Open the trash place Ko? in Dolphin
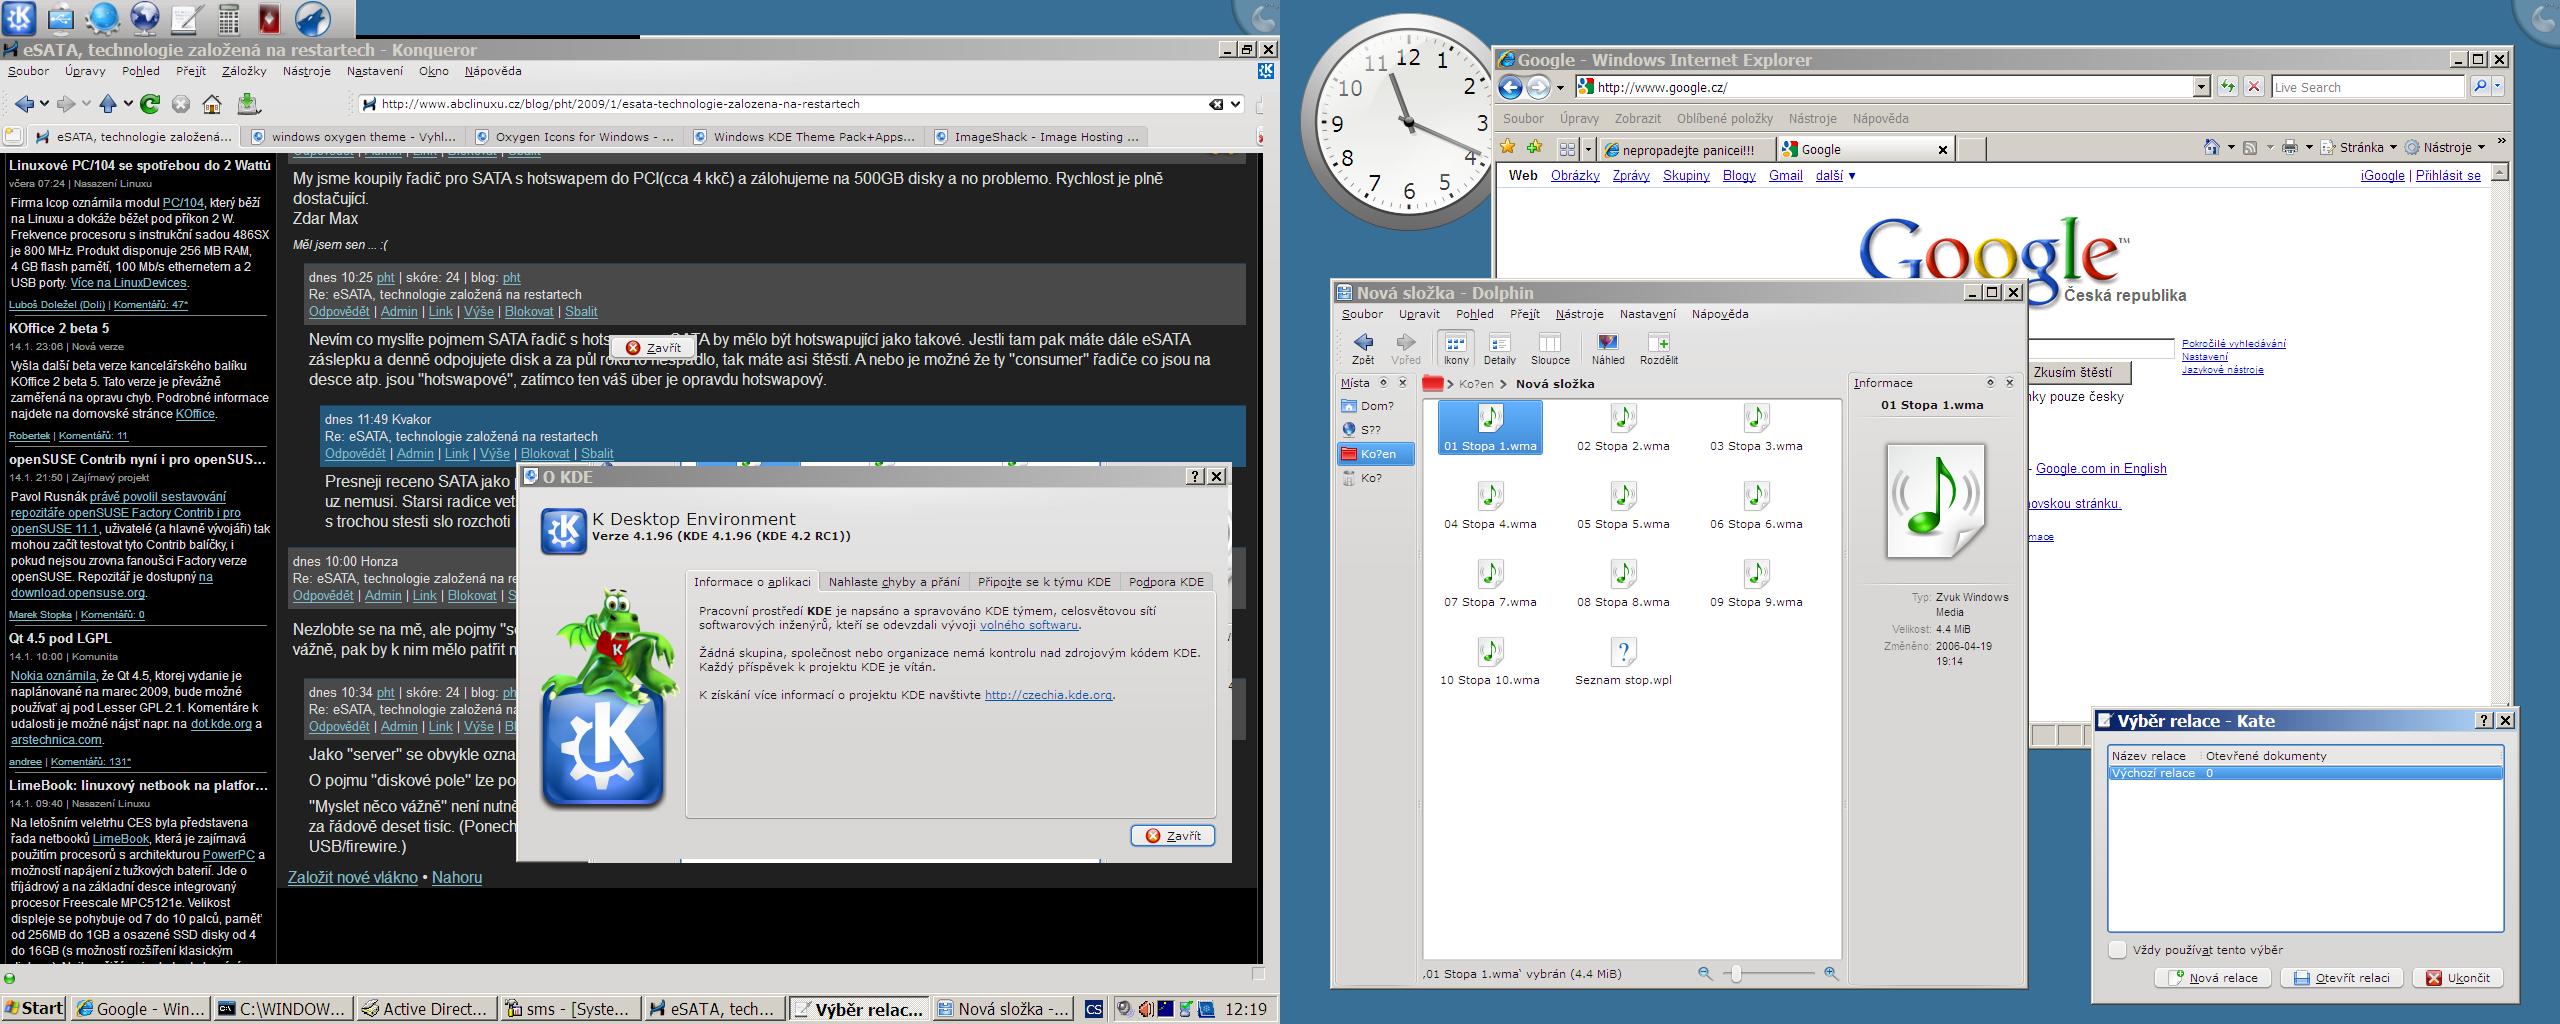This screenshot has width=2560, height=1024. click(1376, 478)
